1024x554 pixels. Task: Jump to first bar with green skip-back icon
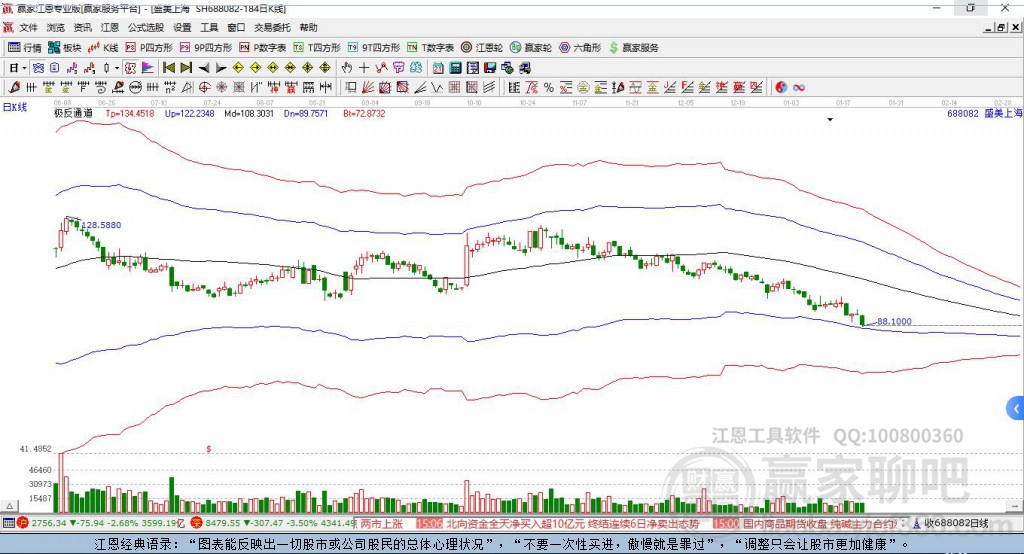pos(168,68)
